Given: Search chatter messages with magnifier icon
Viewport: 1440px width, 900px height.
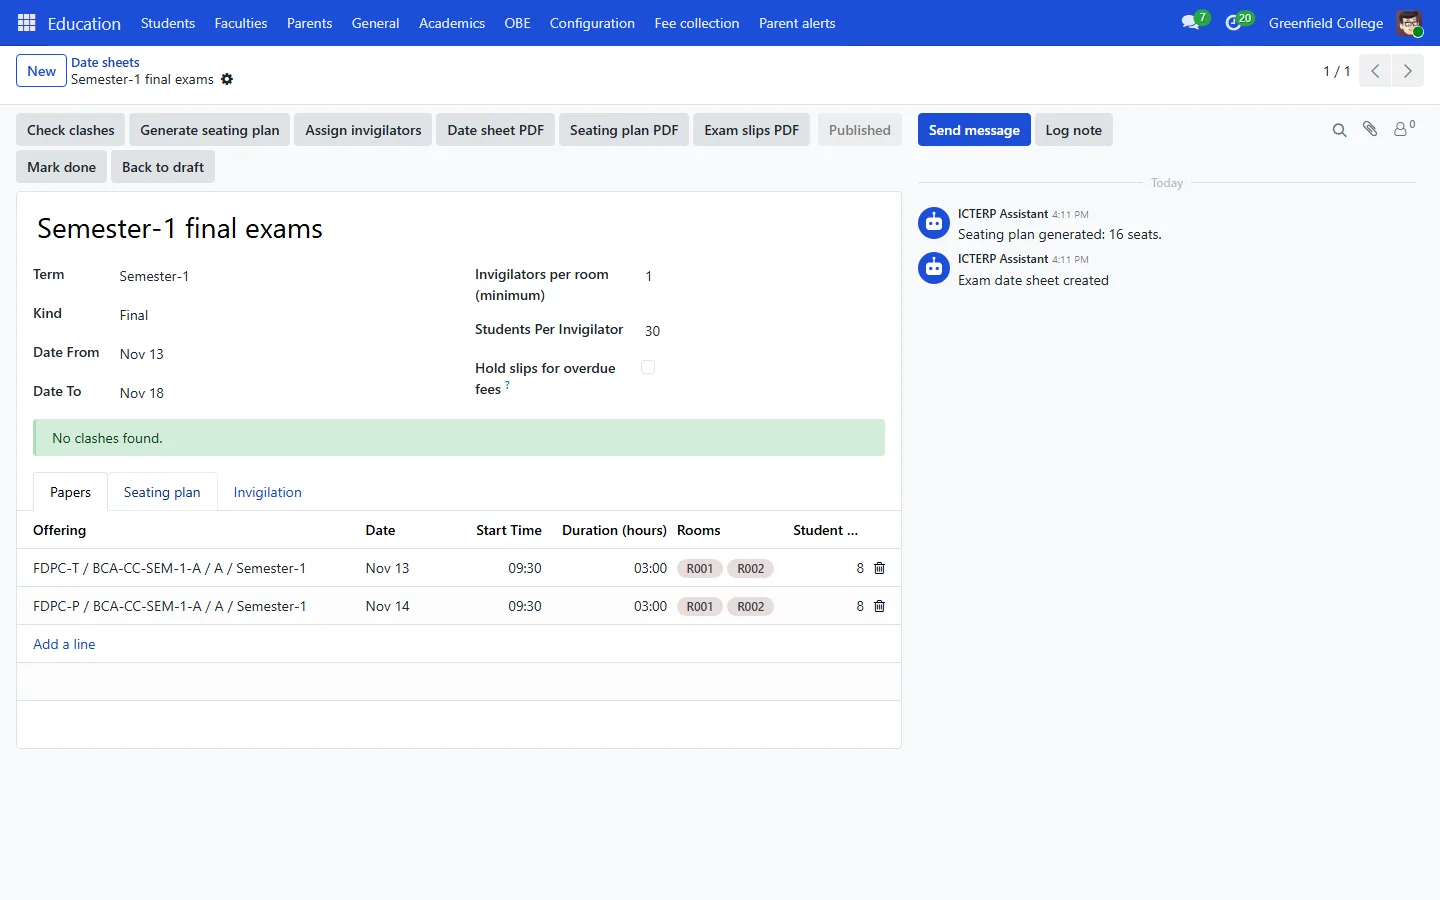Looking at the screenshot, I should 1340,130.
